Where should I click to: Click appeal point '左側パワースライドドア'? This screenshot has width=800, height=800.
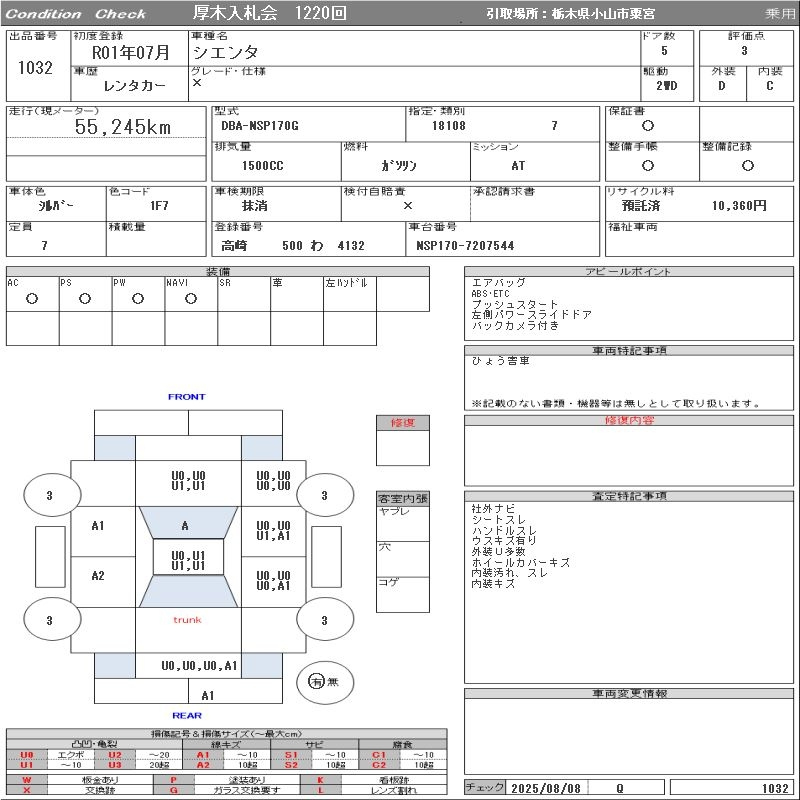pyautogui.click(x=532, y=315)
